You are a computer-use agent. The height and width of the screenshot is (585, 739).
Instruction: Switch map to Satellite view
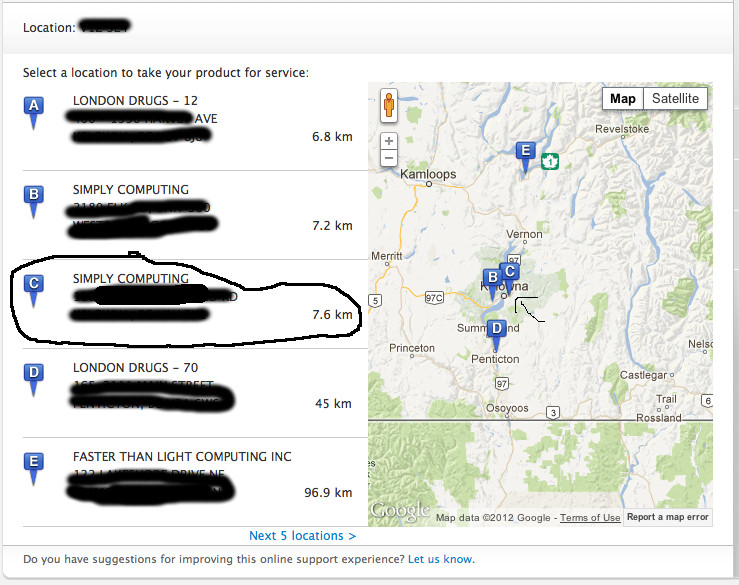coord(675,99)
